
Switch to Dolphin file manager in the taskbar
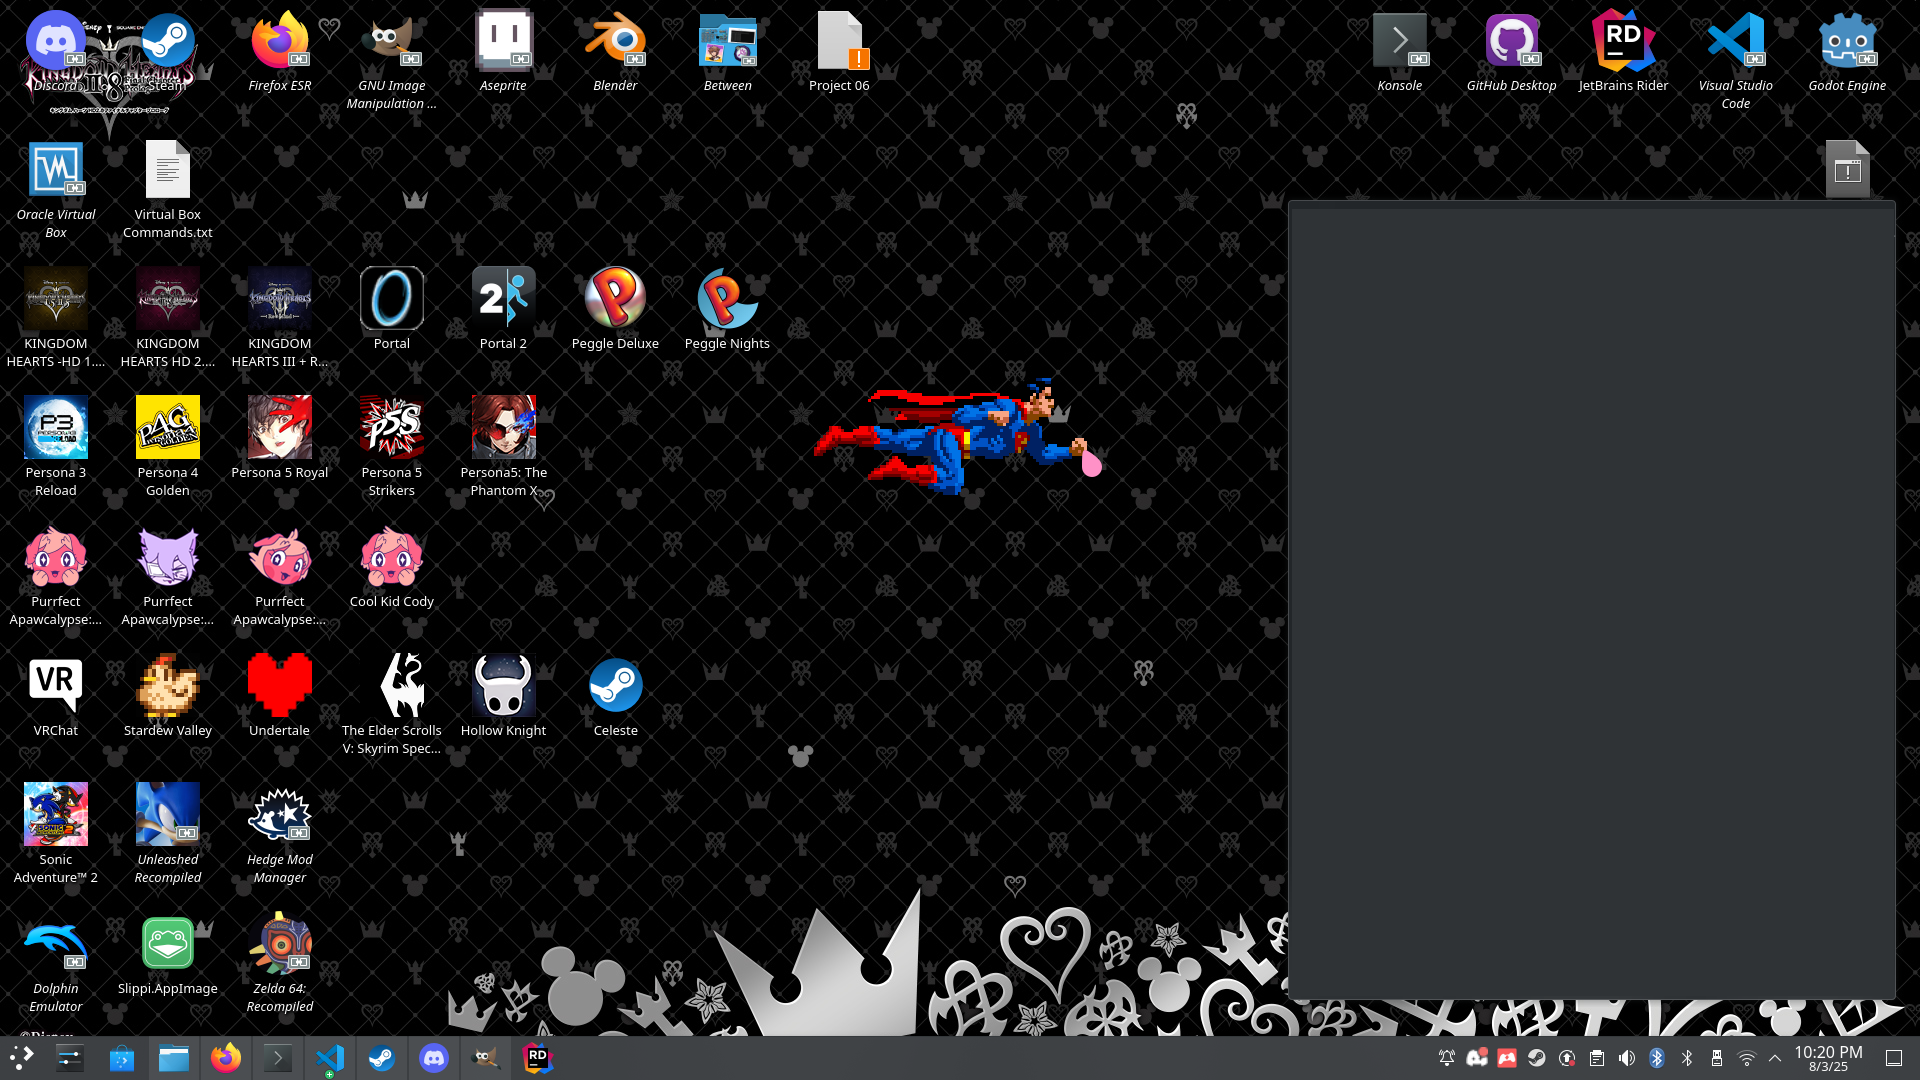pos(174,1058)
